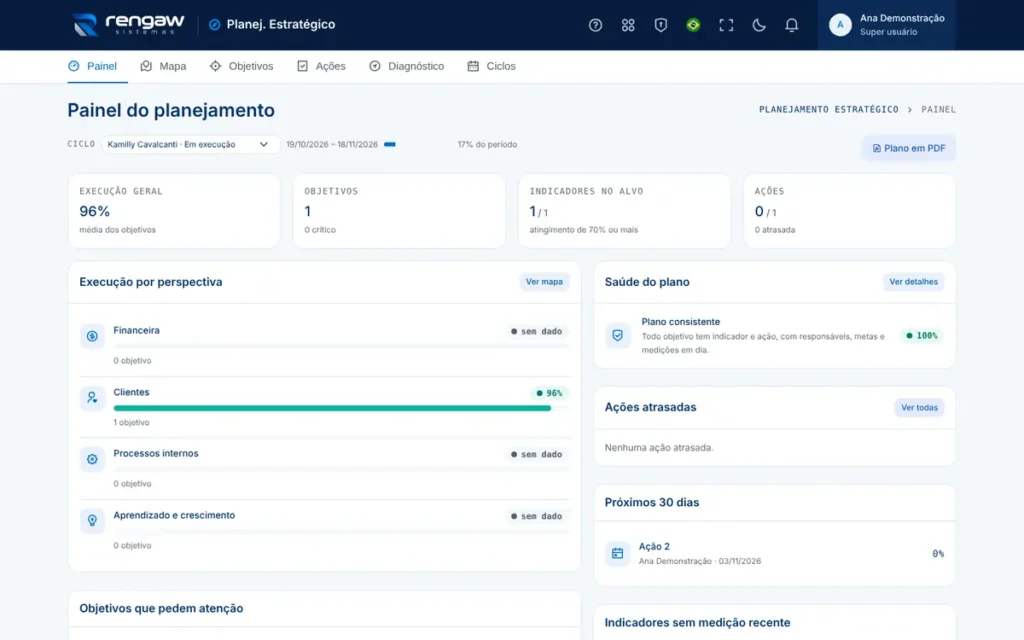Click the Clientes 96% status badge

pos(549,393)
